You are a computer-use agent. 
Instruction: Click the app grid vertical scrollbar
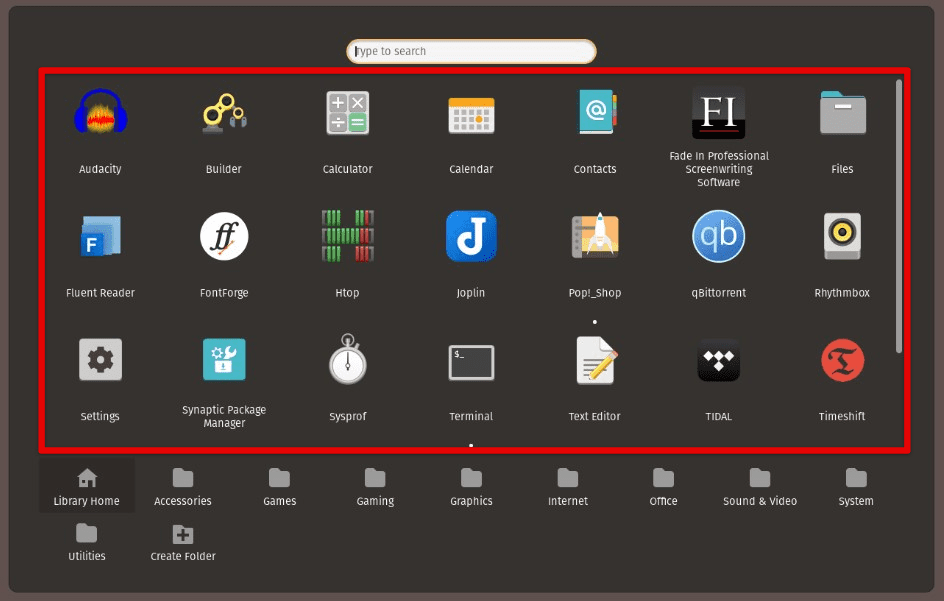coord(899,215)
